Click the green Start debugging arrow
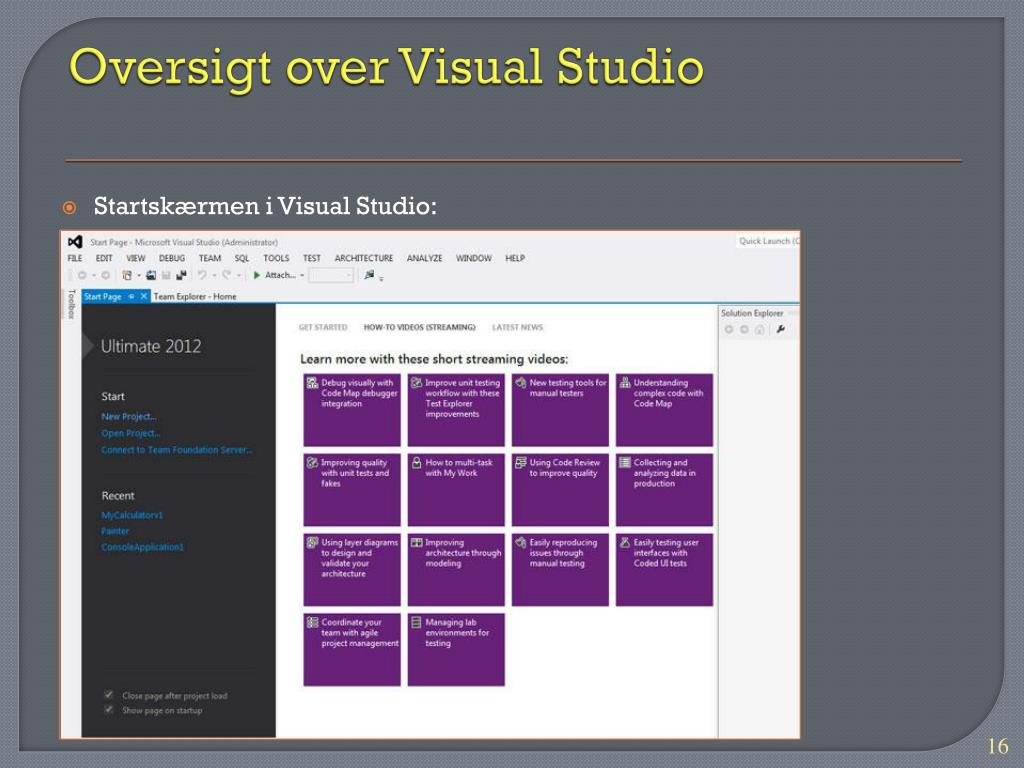This screenshot has width=1024, height=768. [257, 276]
